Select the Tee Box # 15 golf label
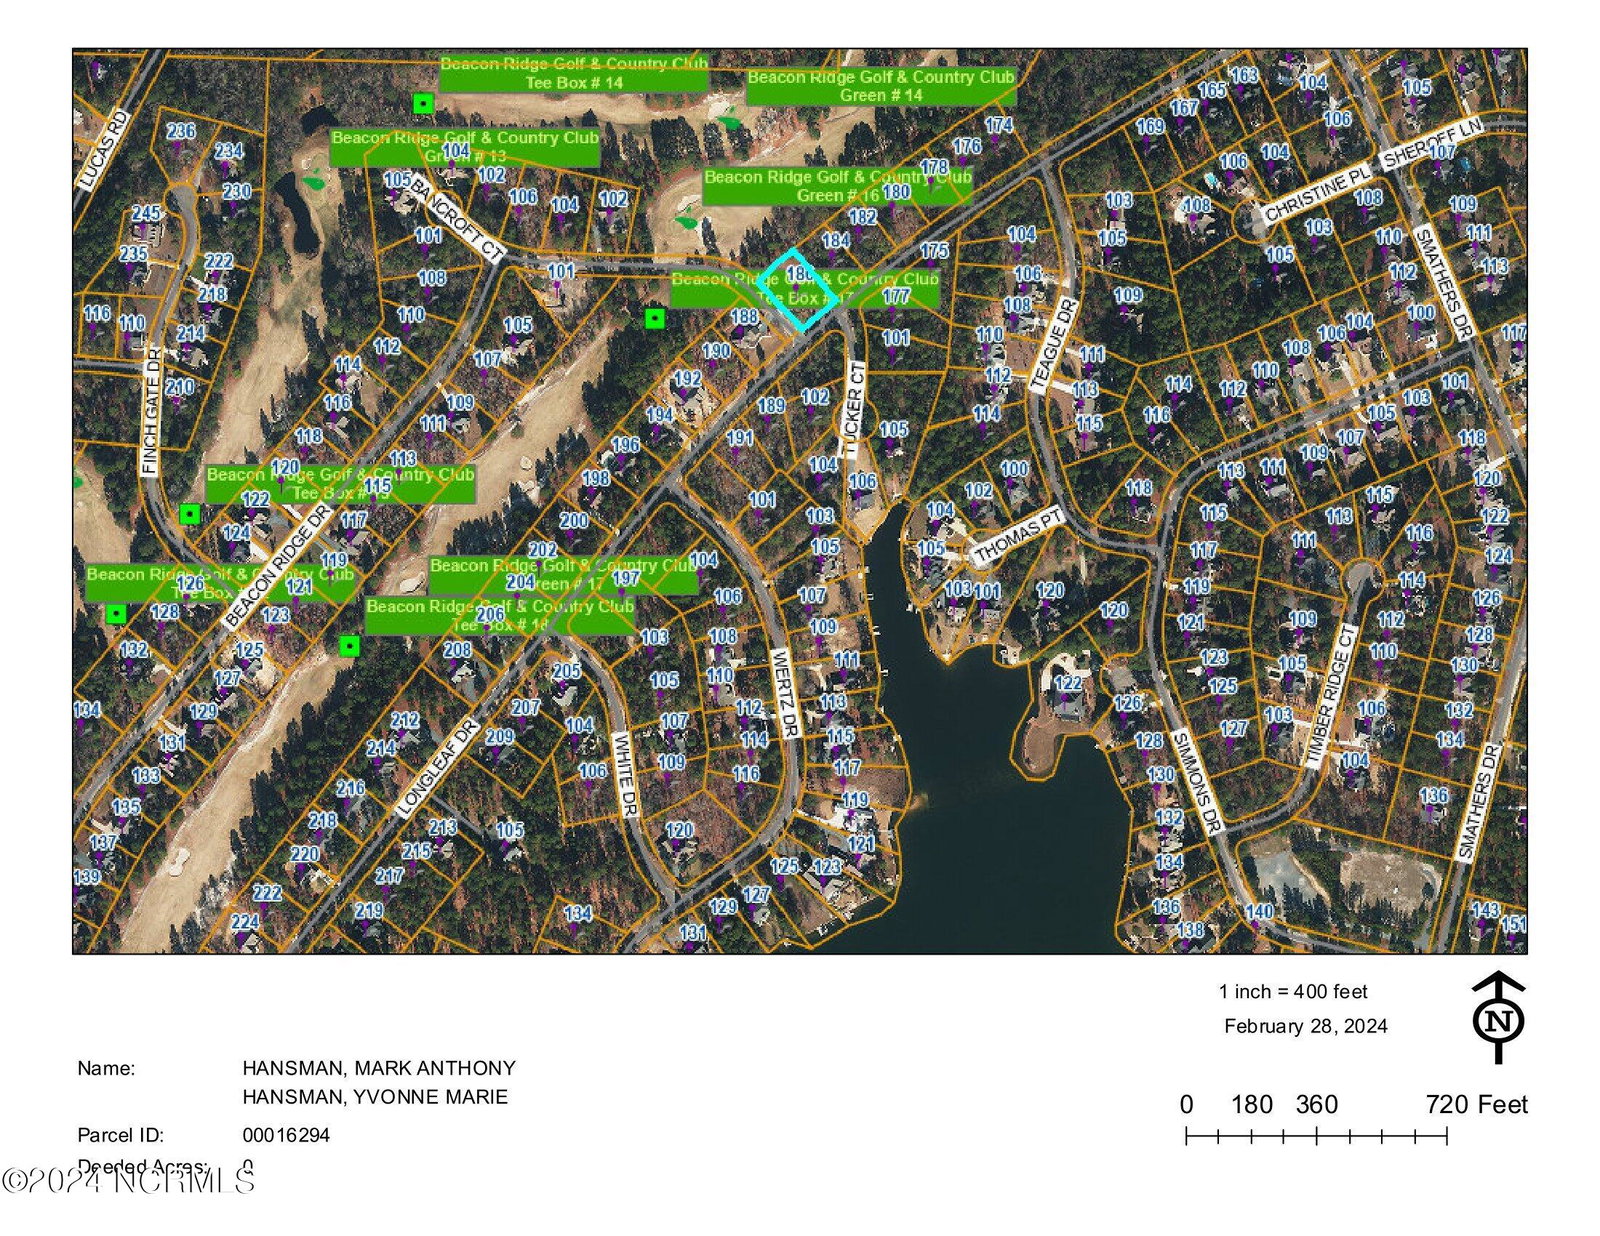Image resolution: width=1600 pixels, height=1236 pixels. tap(340, 484)
